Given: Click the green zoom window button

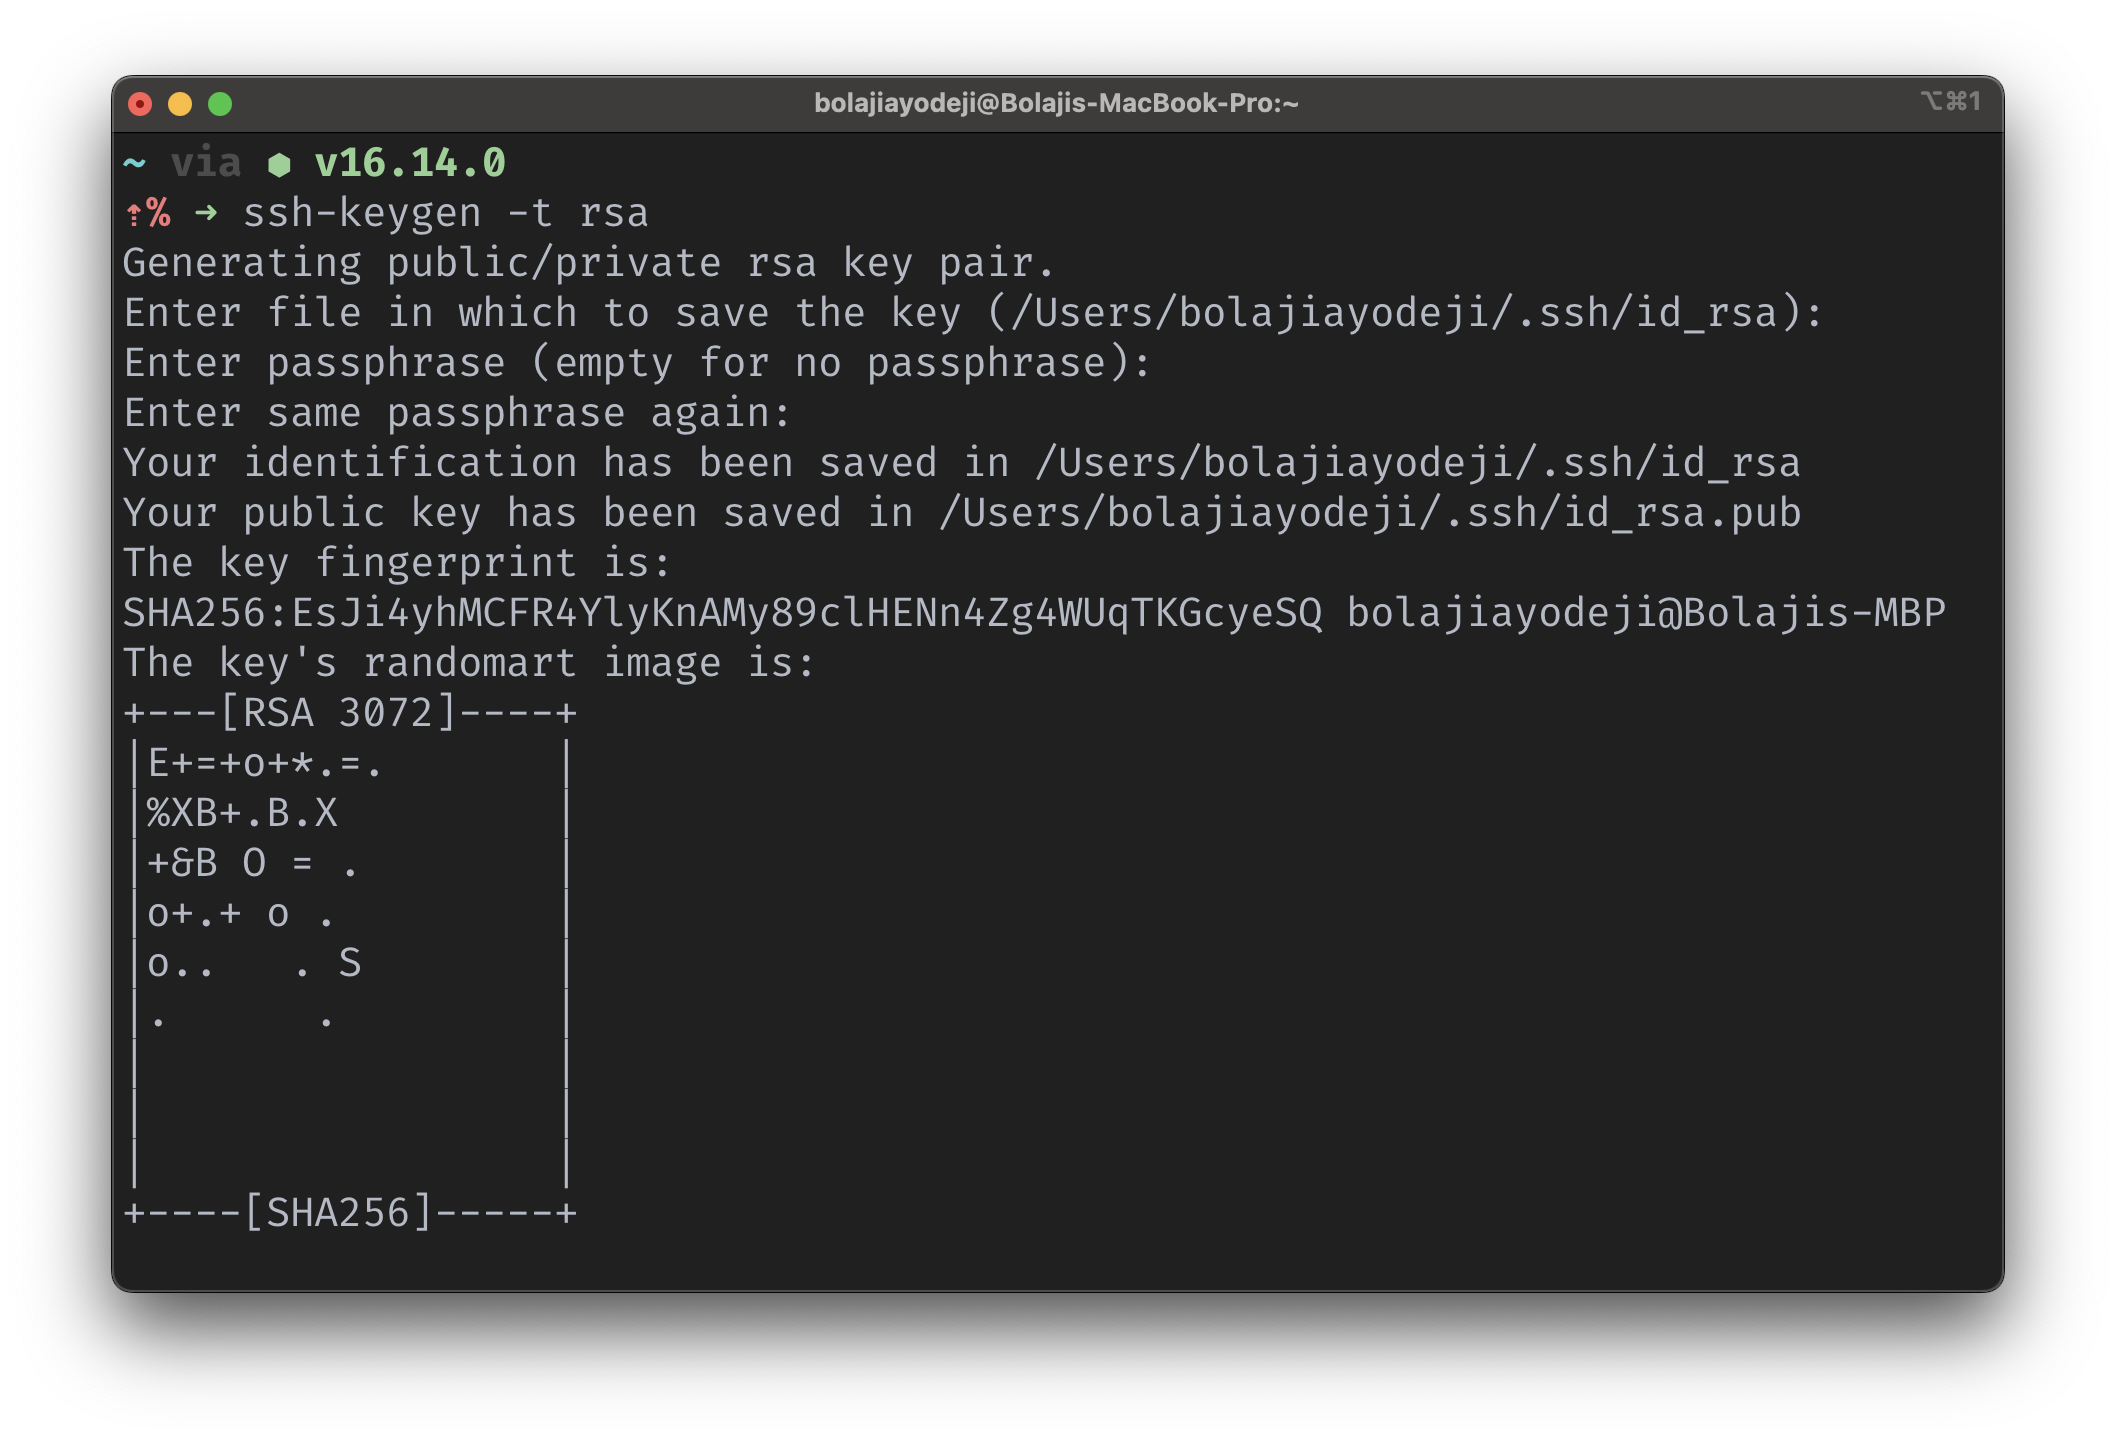Looking at the screenshot, I should 220,104.
